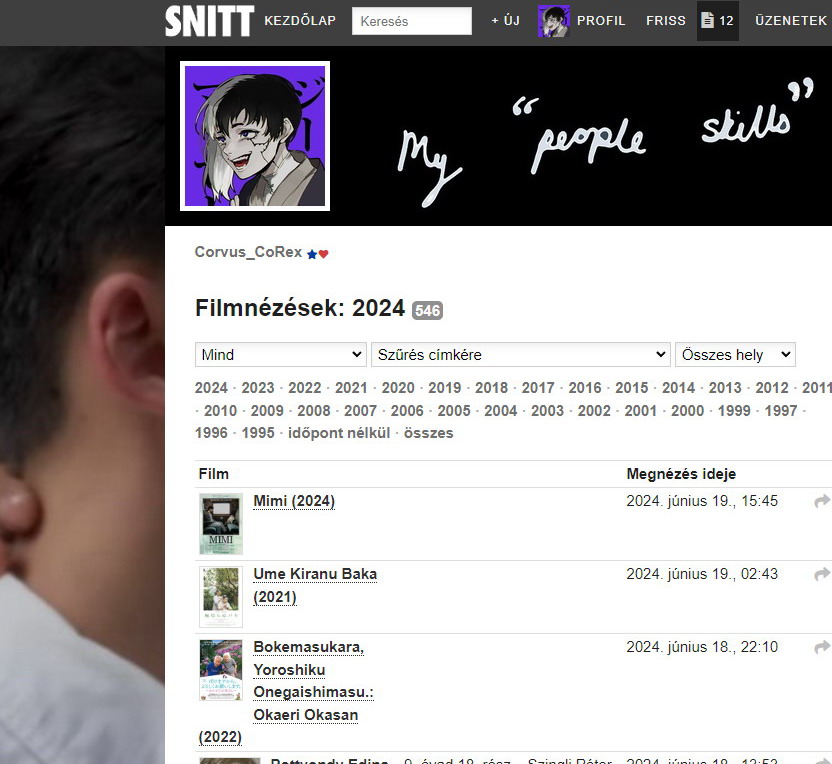Open FRISS in the navbar
The width and height of the screenshot is (832, 764).
pyautogui.click(x=665, y=21)
